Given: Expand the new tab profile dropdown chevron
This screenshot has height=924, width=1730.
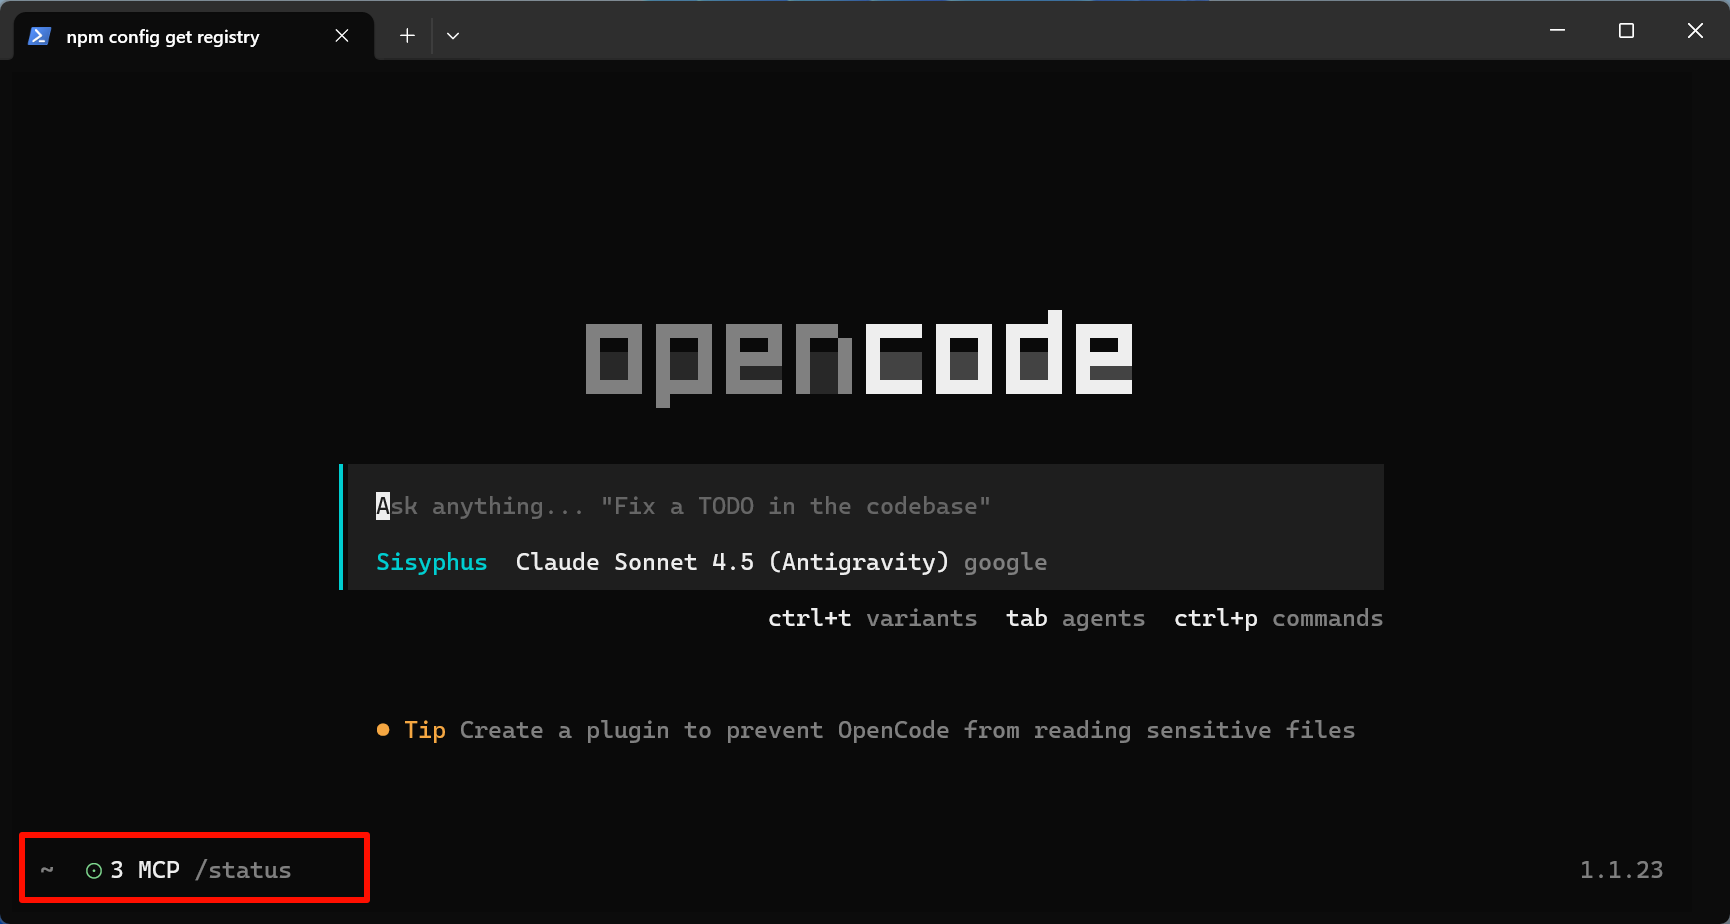Looking at the screenshot, I should 453,36.
